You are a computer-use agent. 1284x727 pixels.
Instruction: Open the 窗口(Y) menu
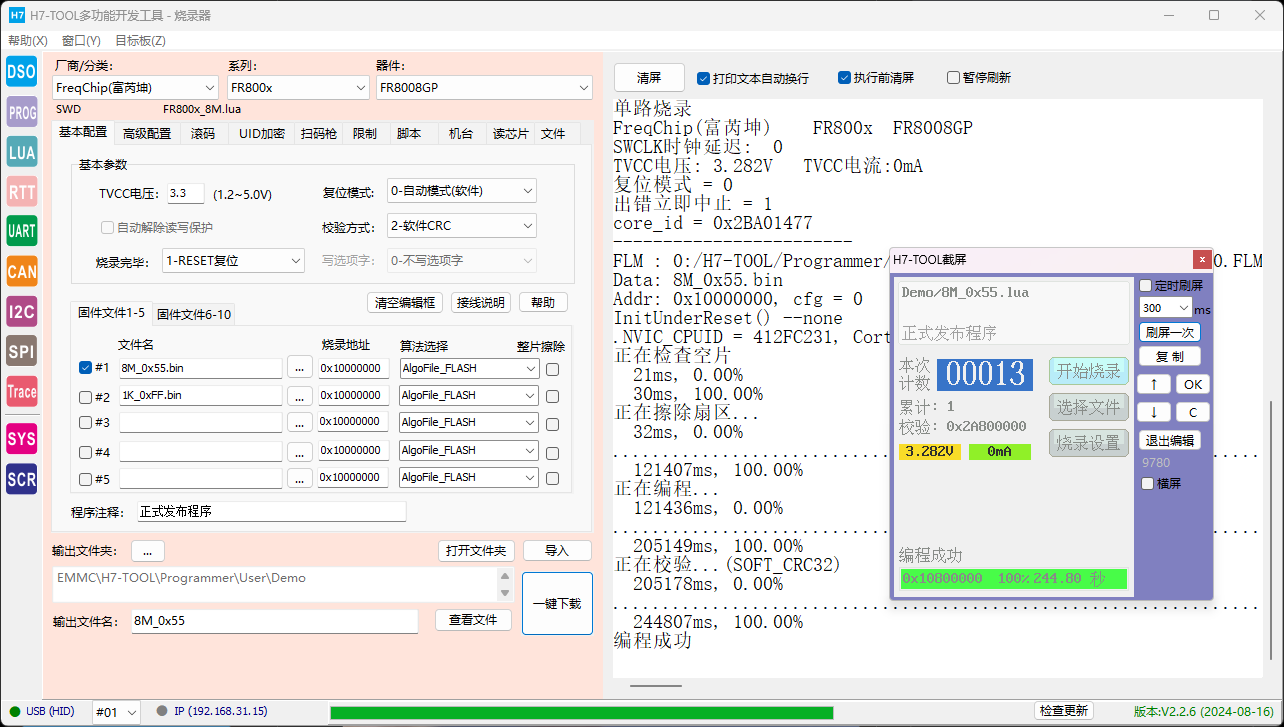(81, 41)
